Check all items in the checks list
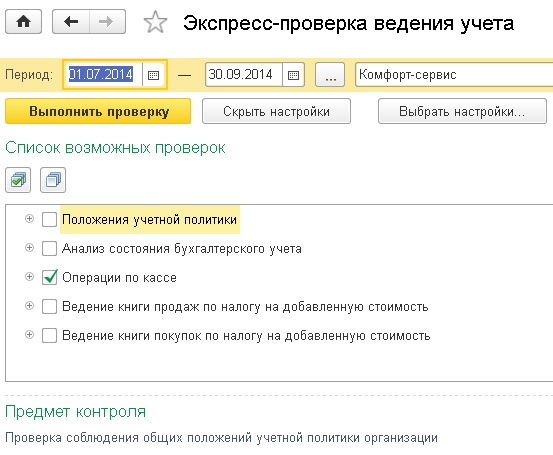Screen dimensions: 553x455 pyautogui.click(x=18, y=180)
